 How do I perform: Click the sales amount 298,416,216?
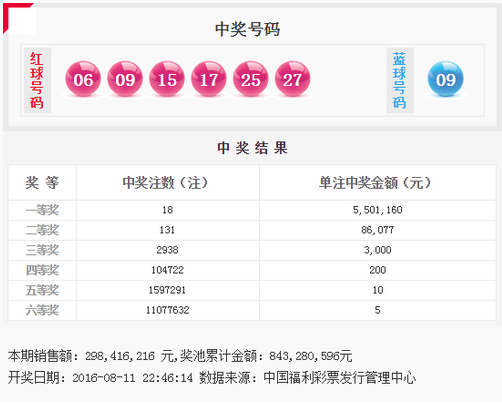pos(120,356)
